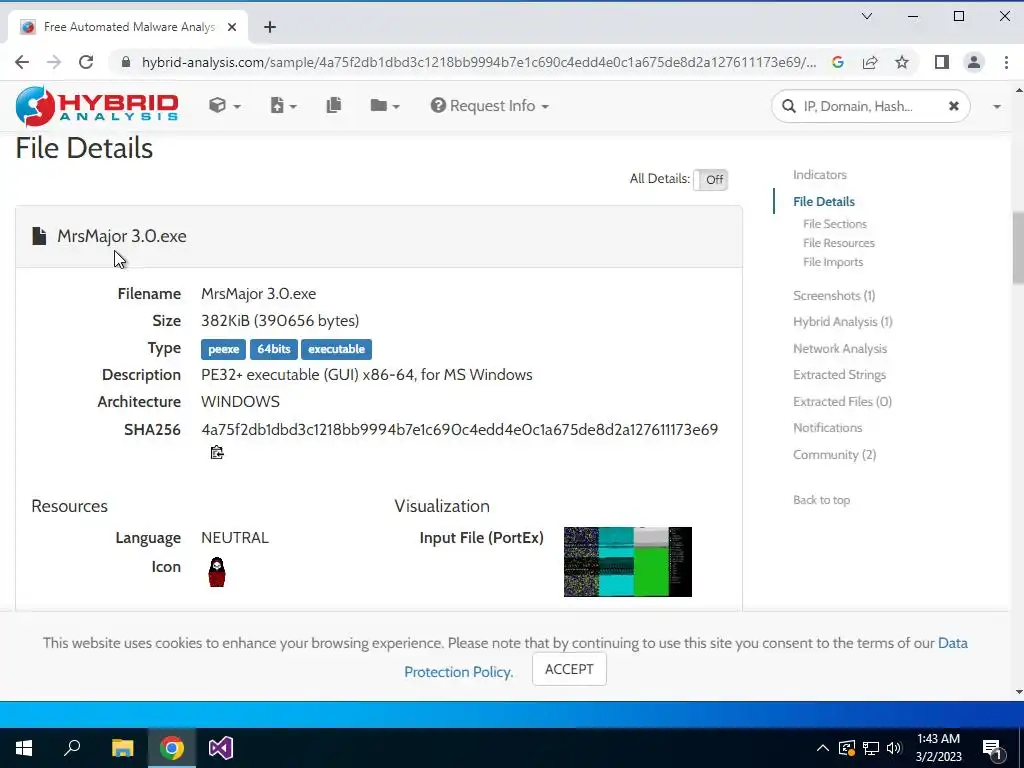Open the network icon in tray
Image resolution: width=1024 pixels, height=768 pixels.
point(871,748)
